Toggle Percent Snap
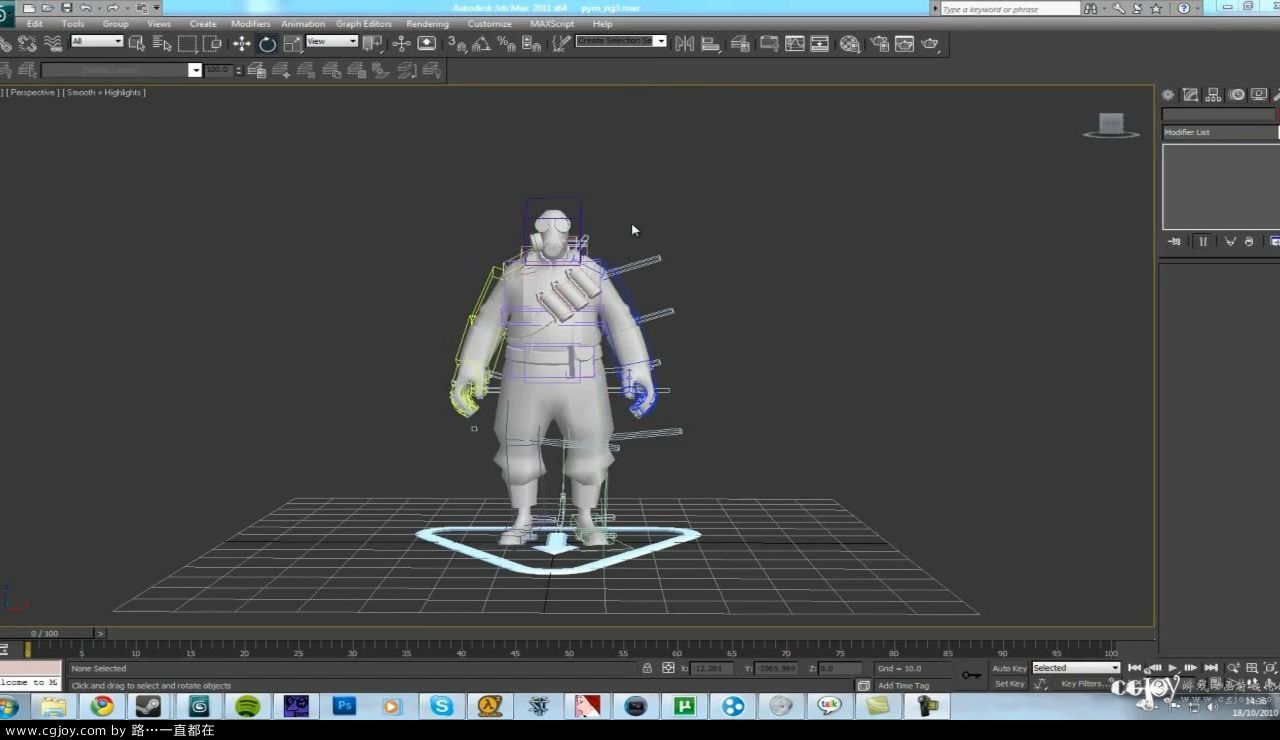The image size is (1280, 740). pyautogui.click(x=506, y=43)
